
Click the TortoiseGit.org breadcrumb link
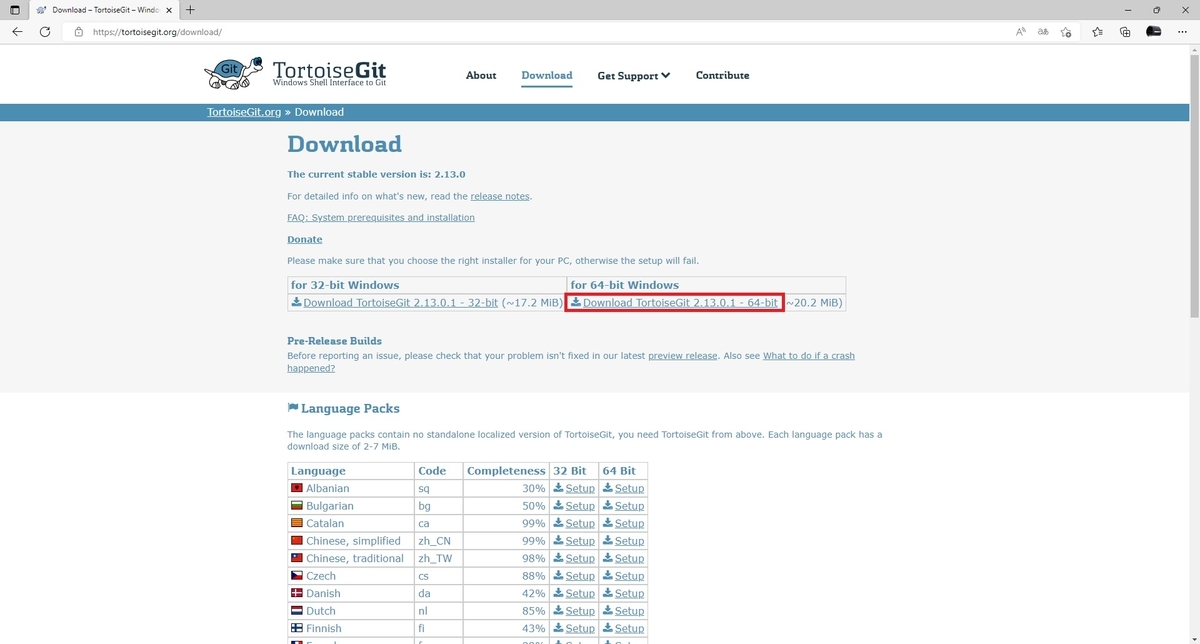pyautogui.click(x=244, y=112)
